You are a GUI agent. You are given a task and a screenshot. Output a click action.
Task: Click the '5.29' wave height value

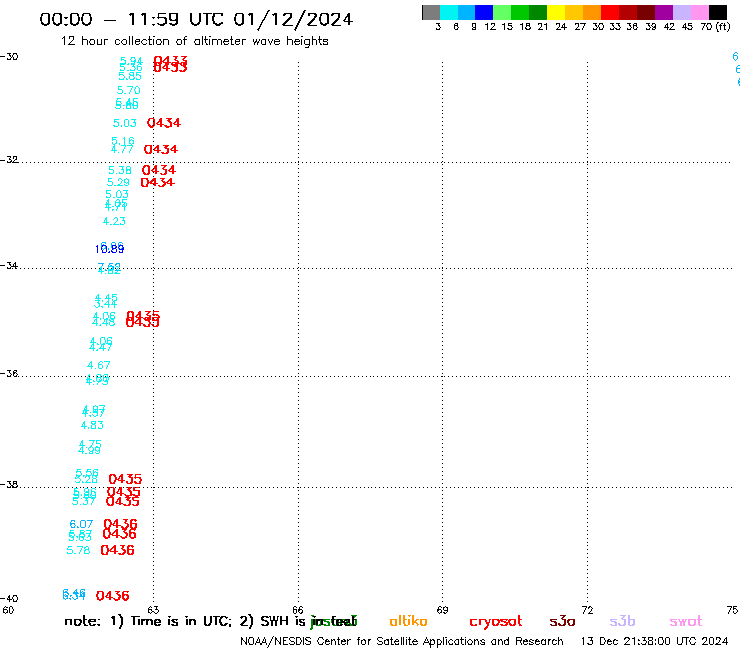118,182
